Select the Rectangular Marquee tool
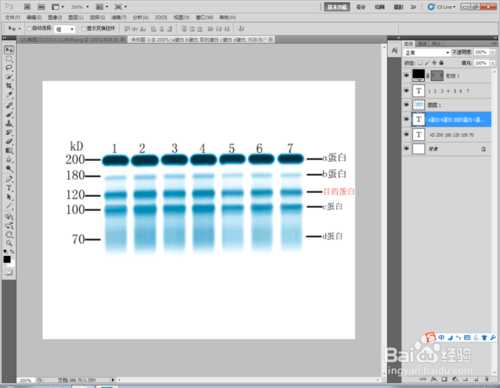The width and height of the screenshot is (500, 388). 9,59
